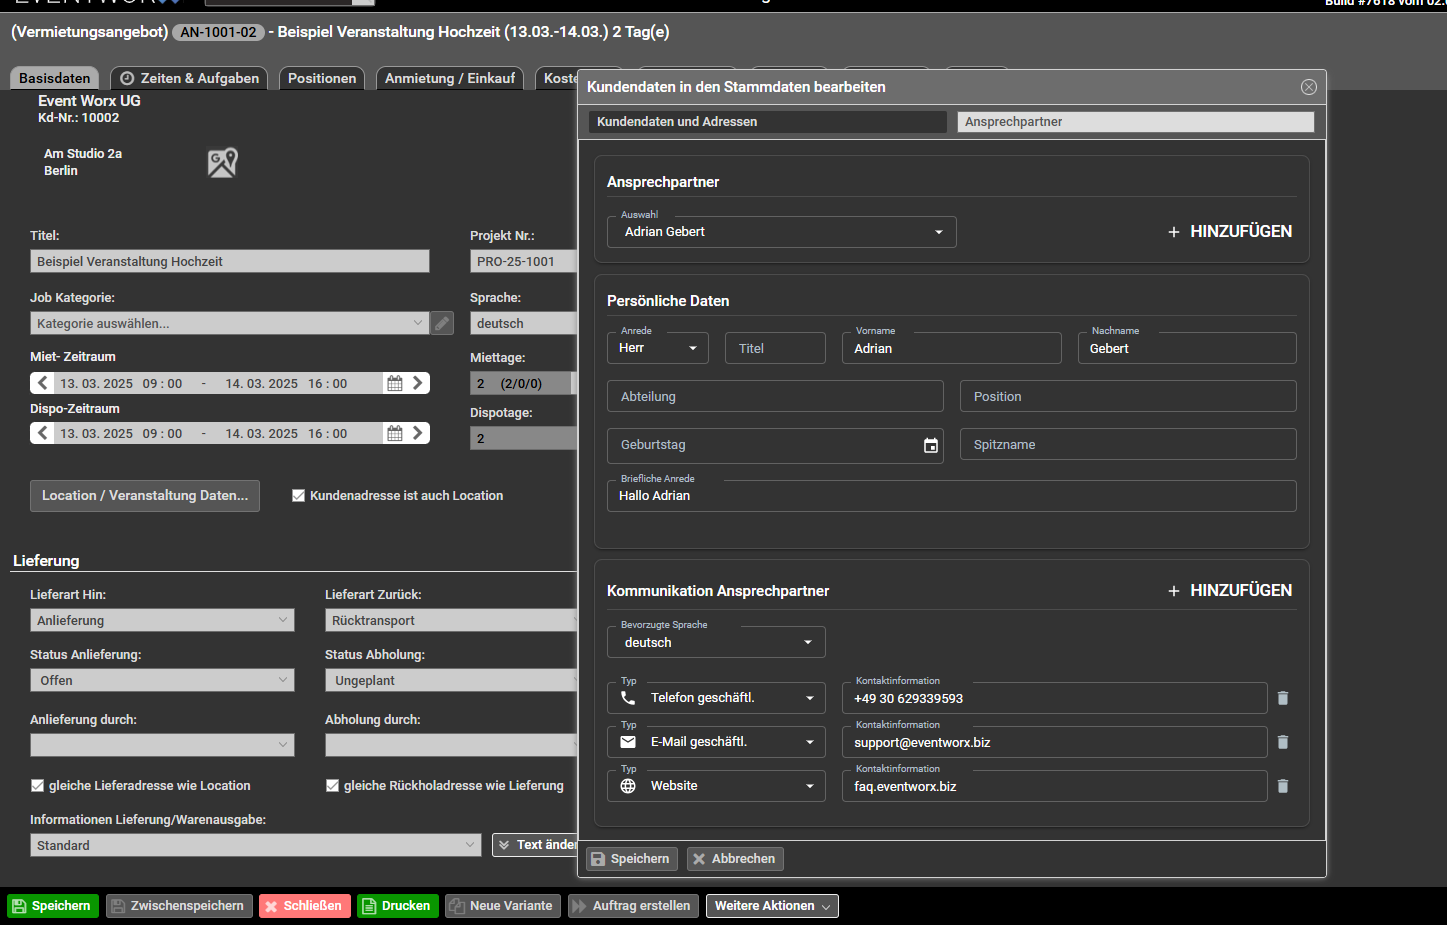Switch to the Zeiten & Aufgaben tab
This screenshot has width=1447, height=925.
(x=189, y=78)
